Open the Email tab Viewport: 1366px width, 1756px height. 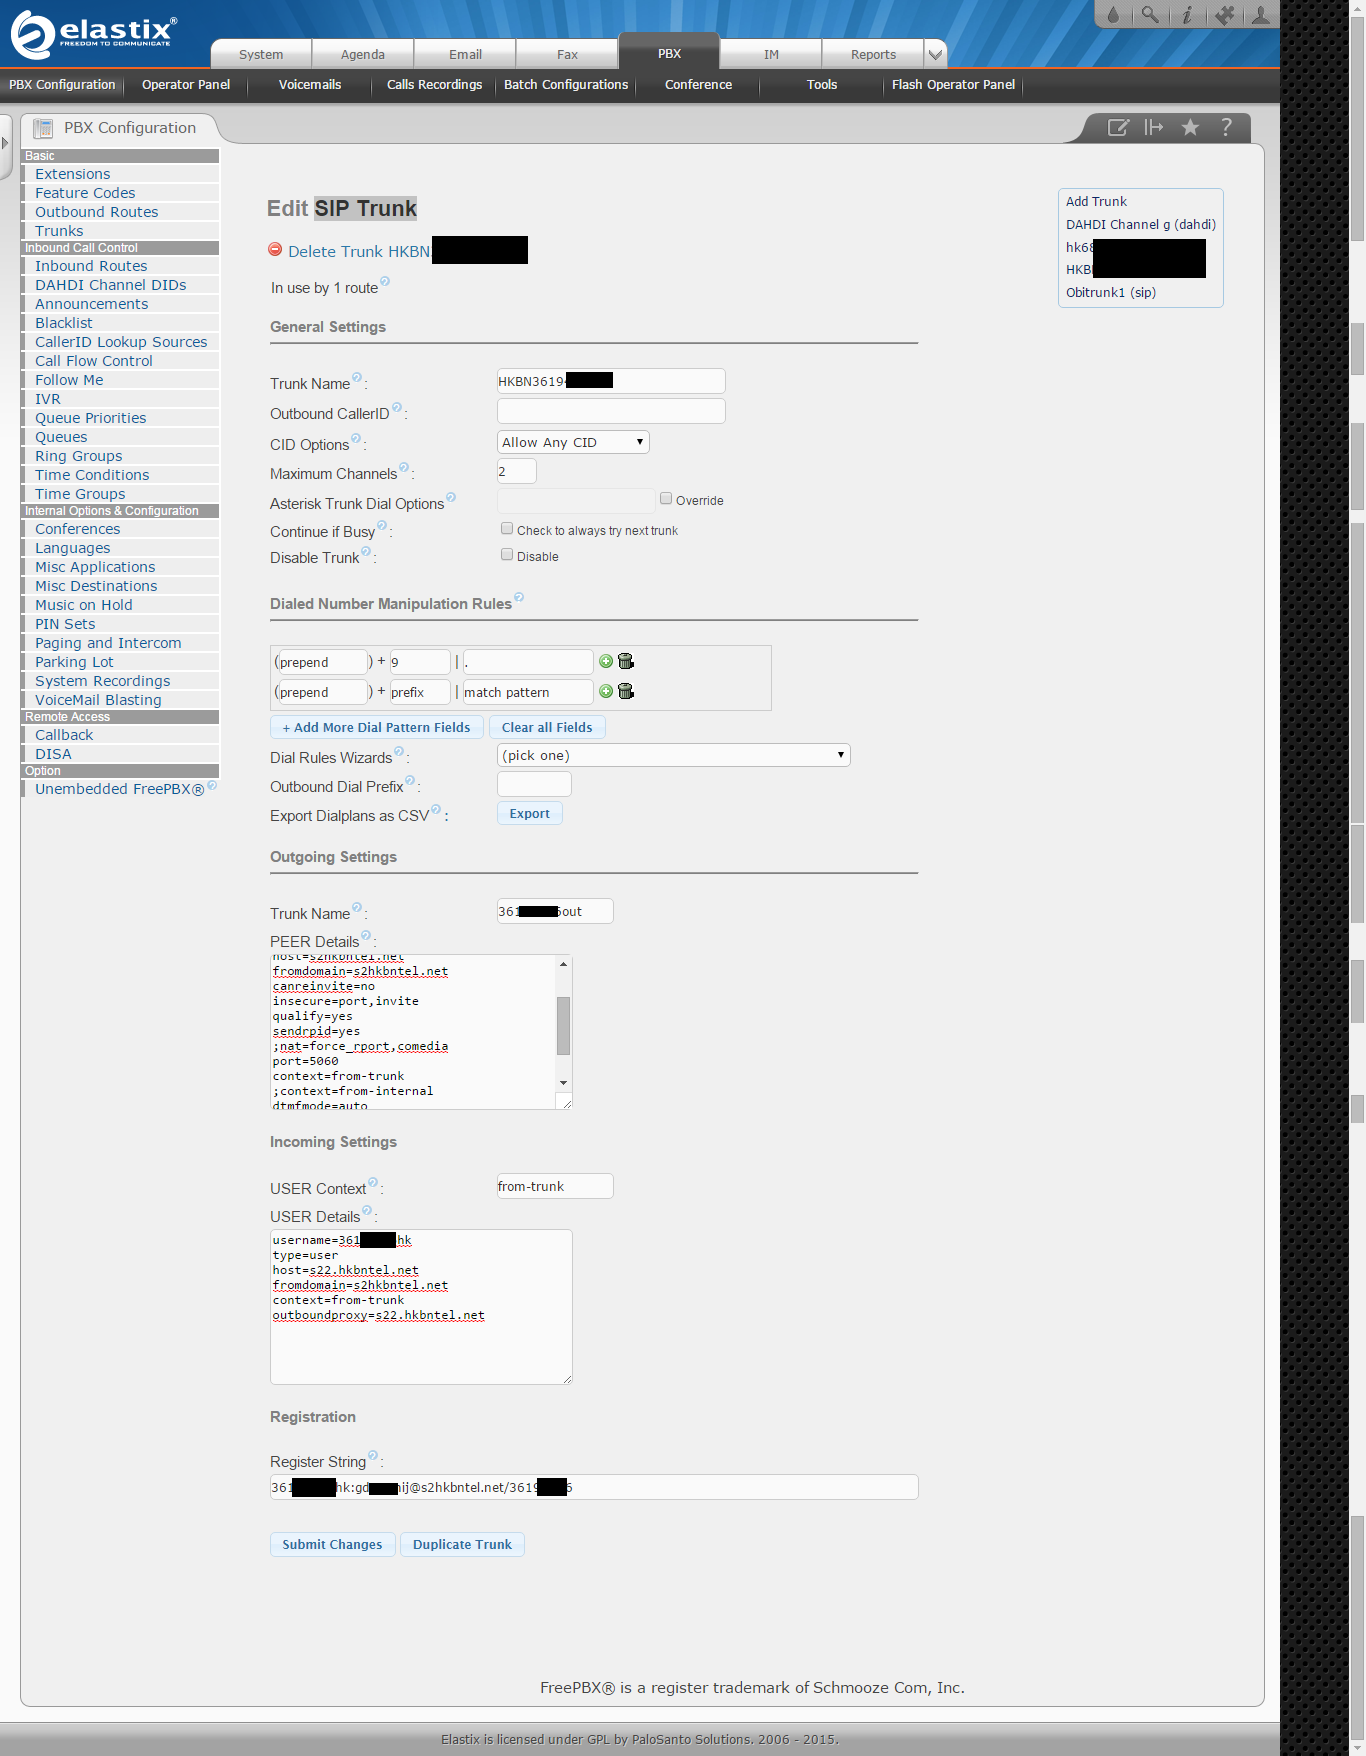(465, 54)
